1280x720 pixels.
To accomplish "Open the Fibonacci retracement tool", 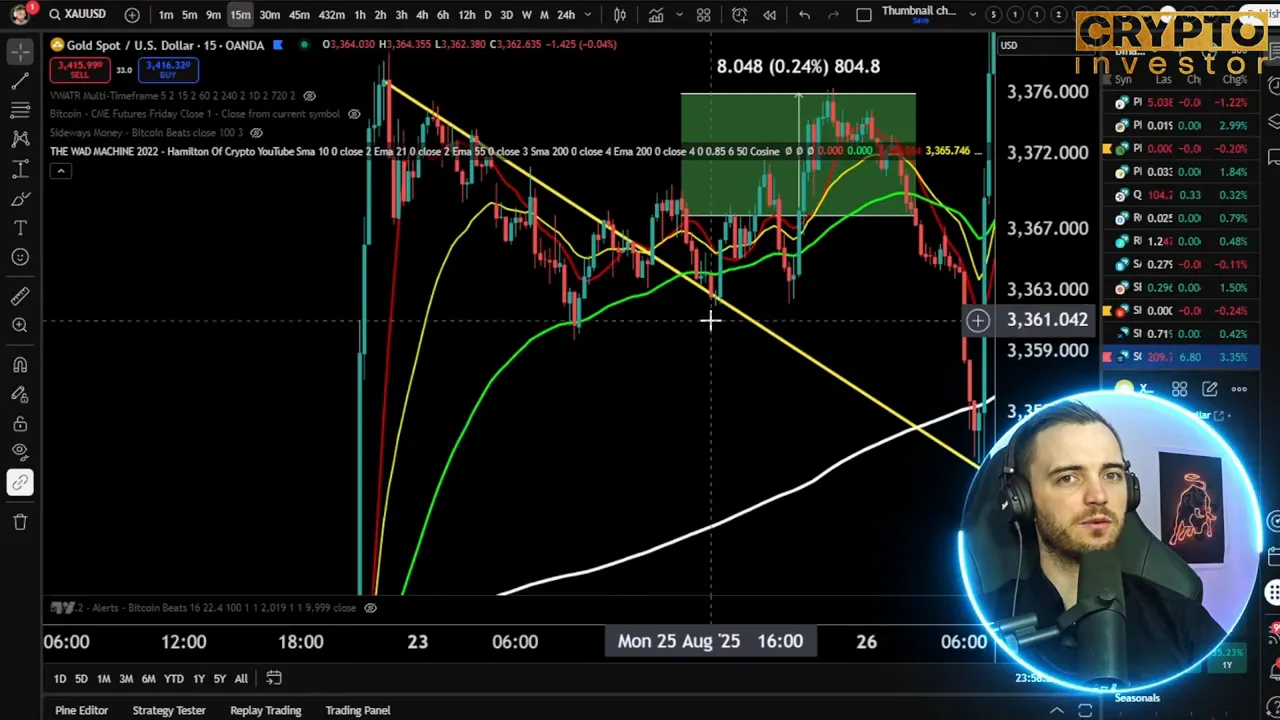I will pyautogui.click(x=20, y=109).
